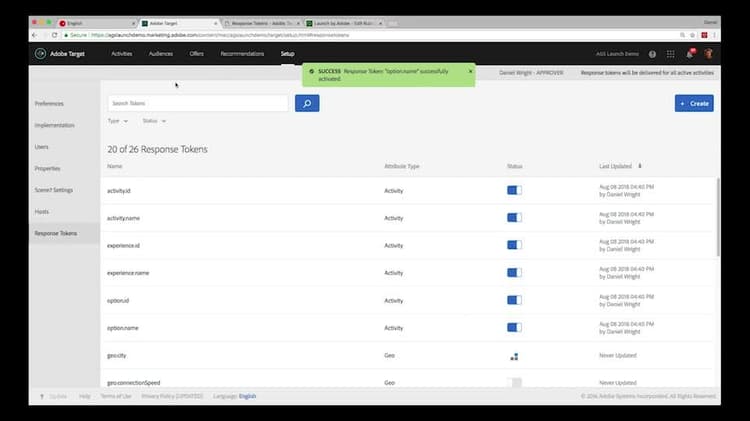Click the Create button
The height and width of the screenshot is (421, 750).
click(x=694, y=103)
